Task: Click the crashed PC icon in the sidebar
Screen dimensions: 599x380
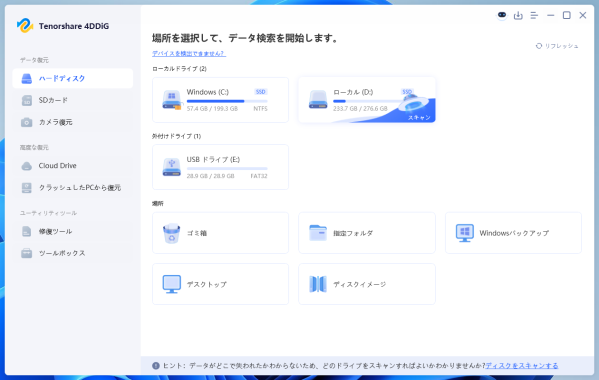Action: [26, 188]
